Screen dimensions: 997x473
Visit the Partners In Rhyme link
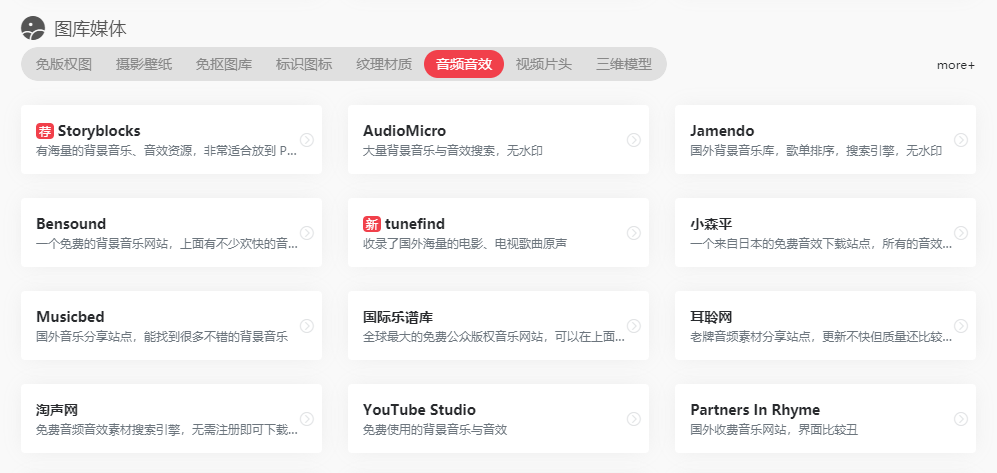click(x=755, y=409)
